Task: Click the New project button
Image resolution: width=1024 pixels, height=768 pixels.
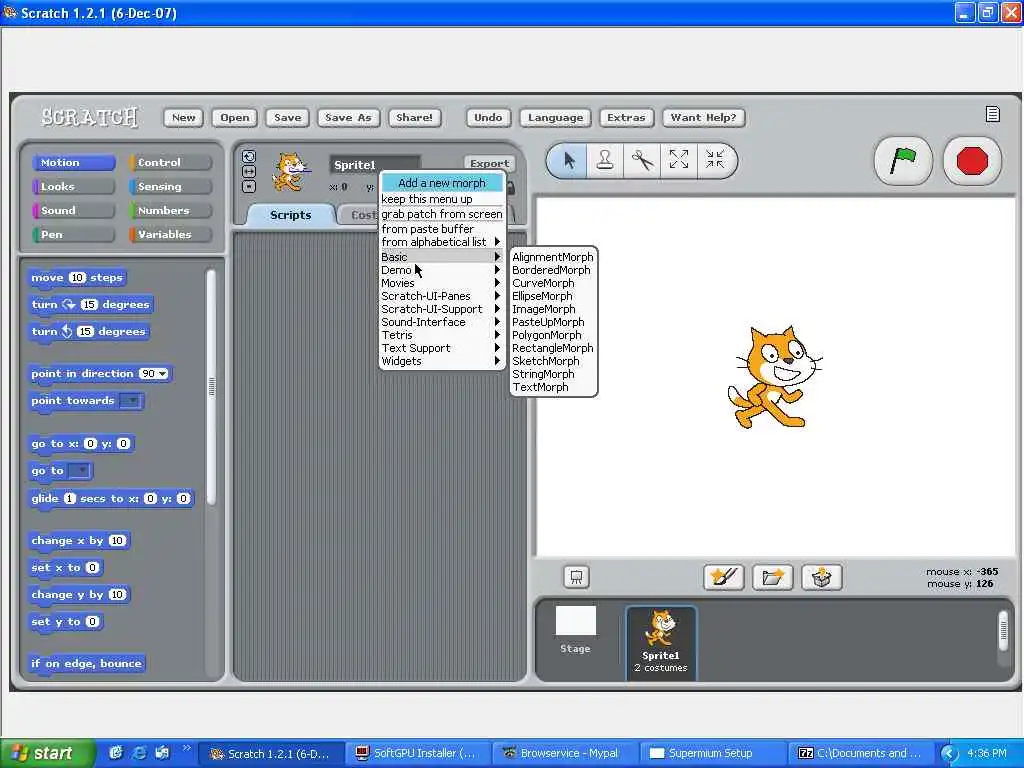Action: click(184, 118)
